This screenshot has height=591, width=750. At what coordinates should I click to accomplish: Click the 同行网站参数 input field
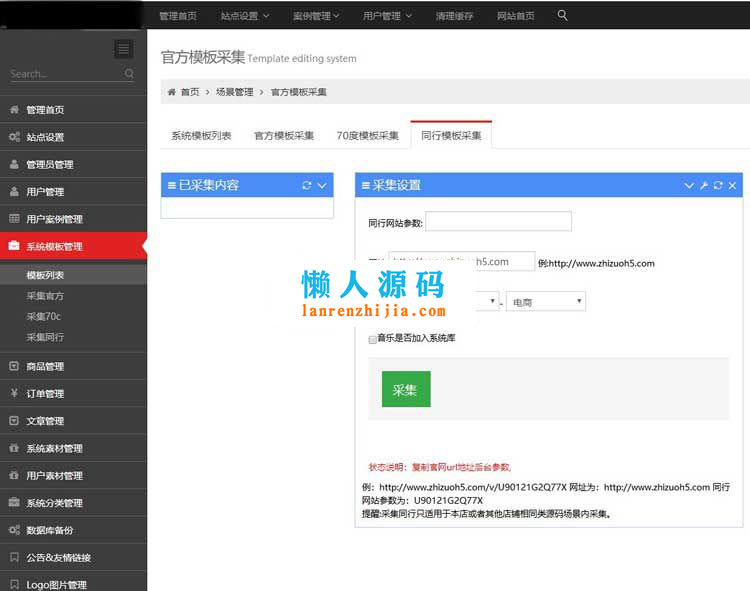(x=498, y=222)
